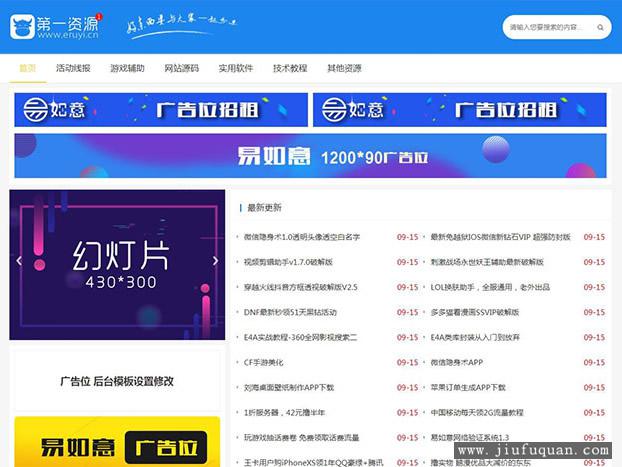Open 1折服务器，42元撸半年 article
622x467 pixels.
click(284, 413)
